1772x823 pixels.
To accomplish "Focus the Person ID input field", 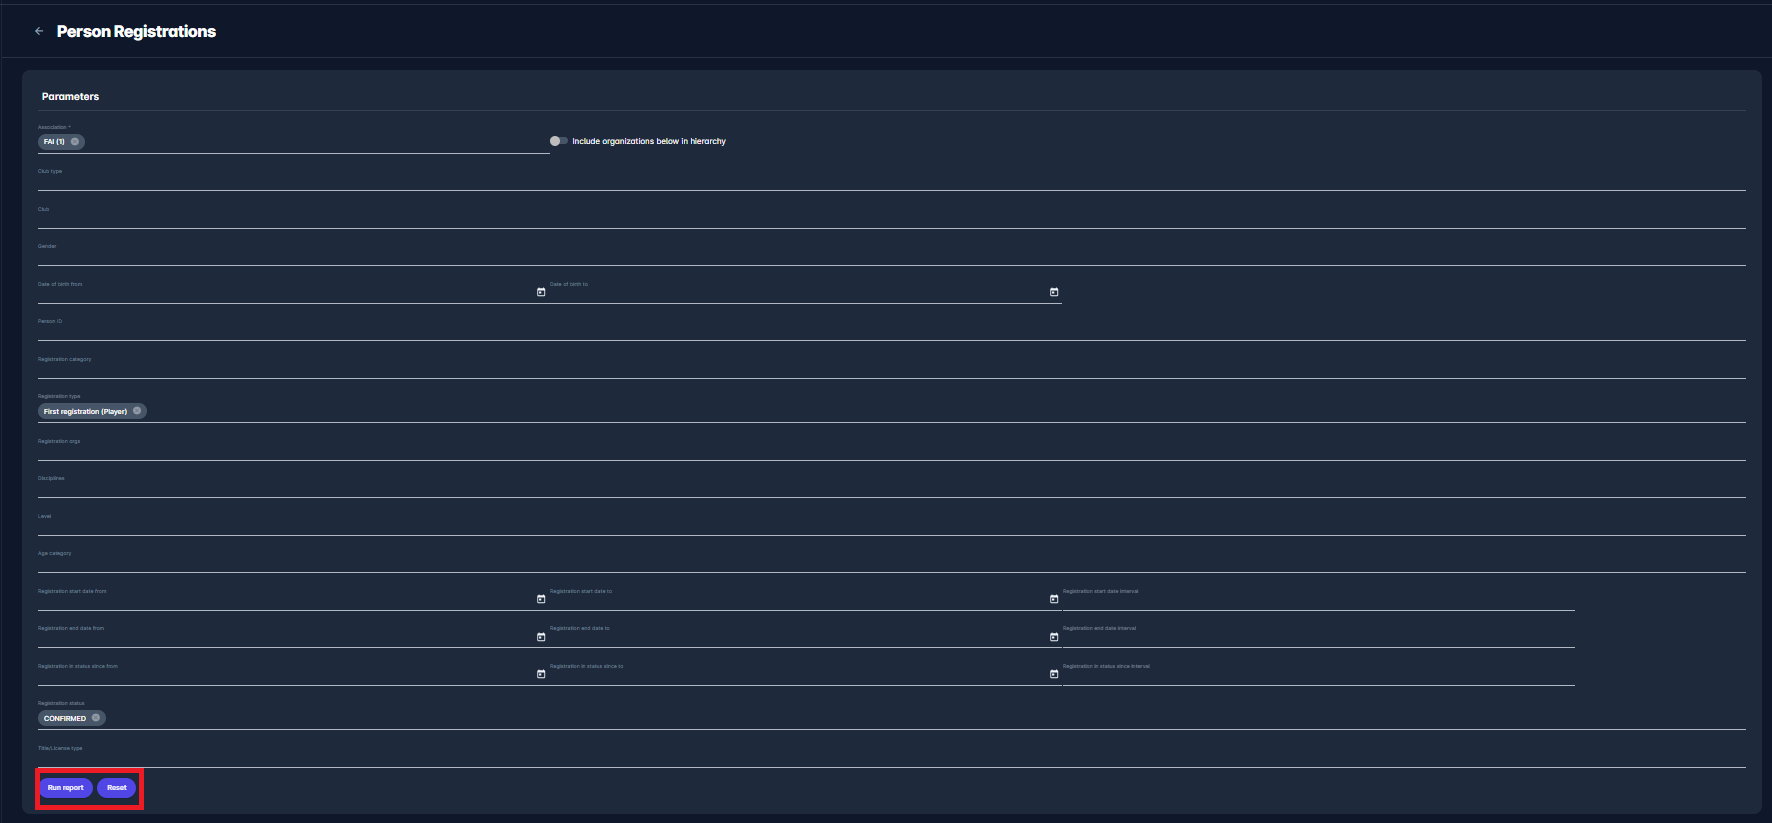I will point(890,331).
